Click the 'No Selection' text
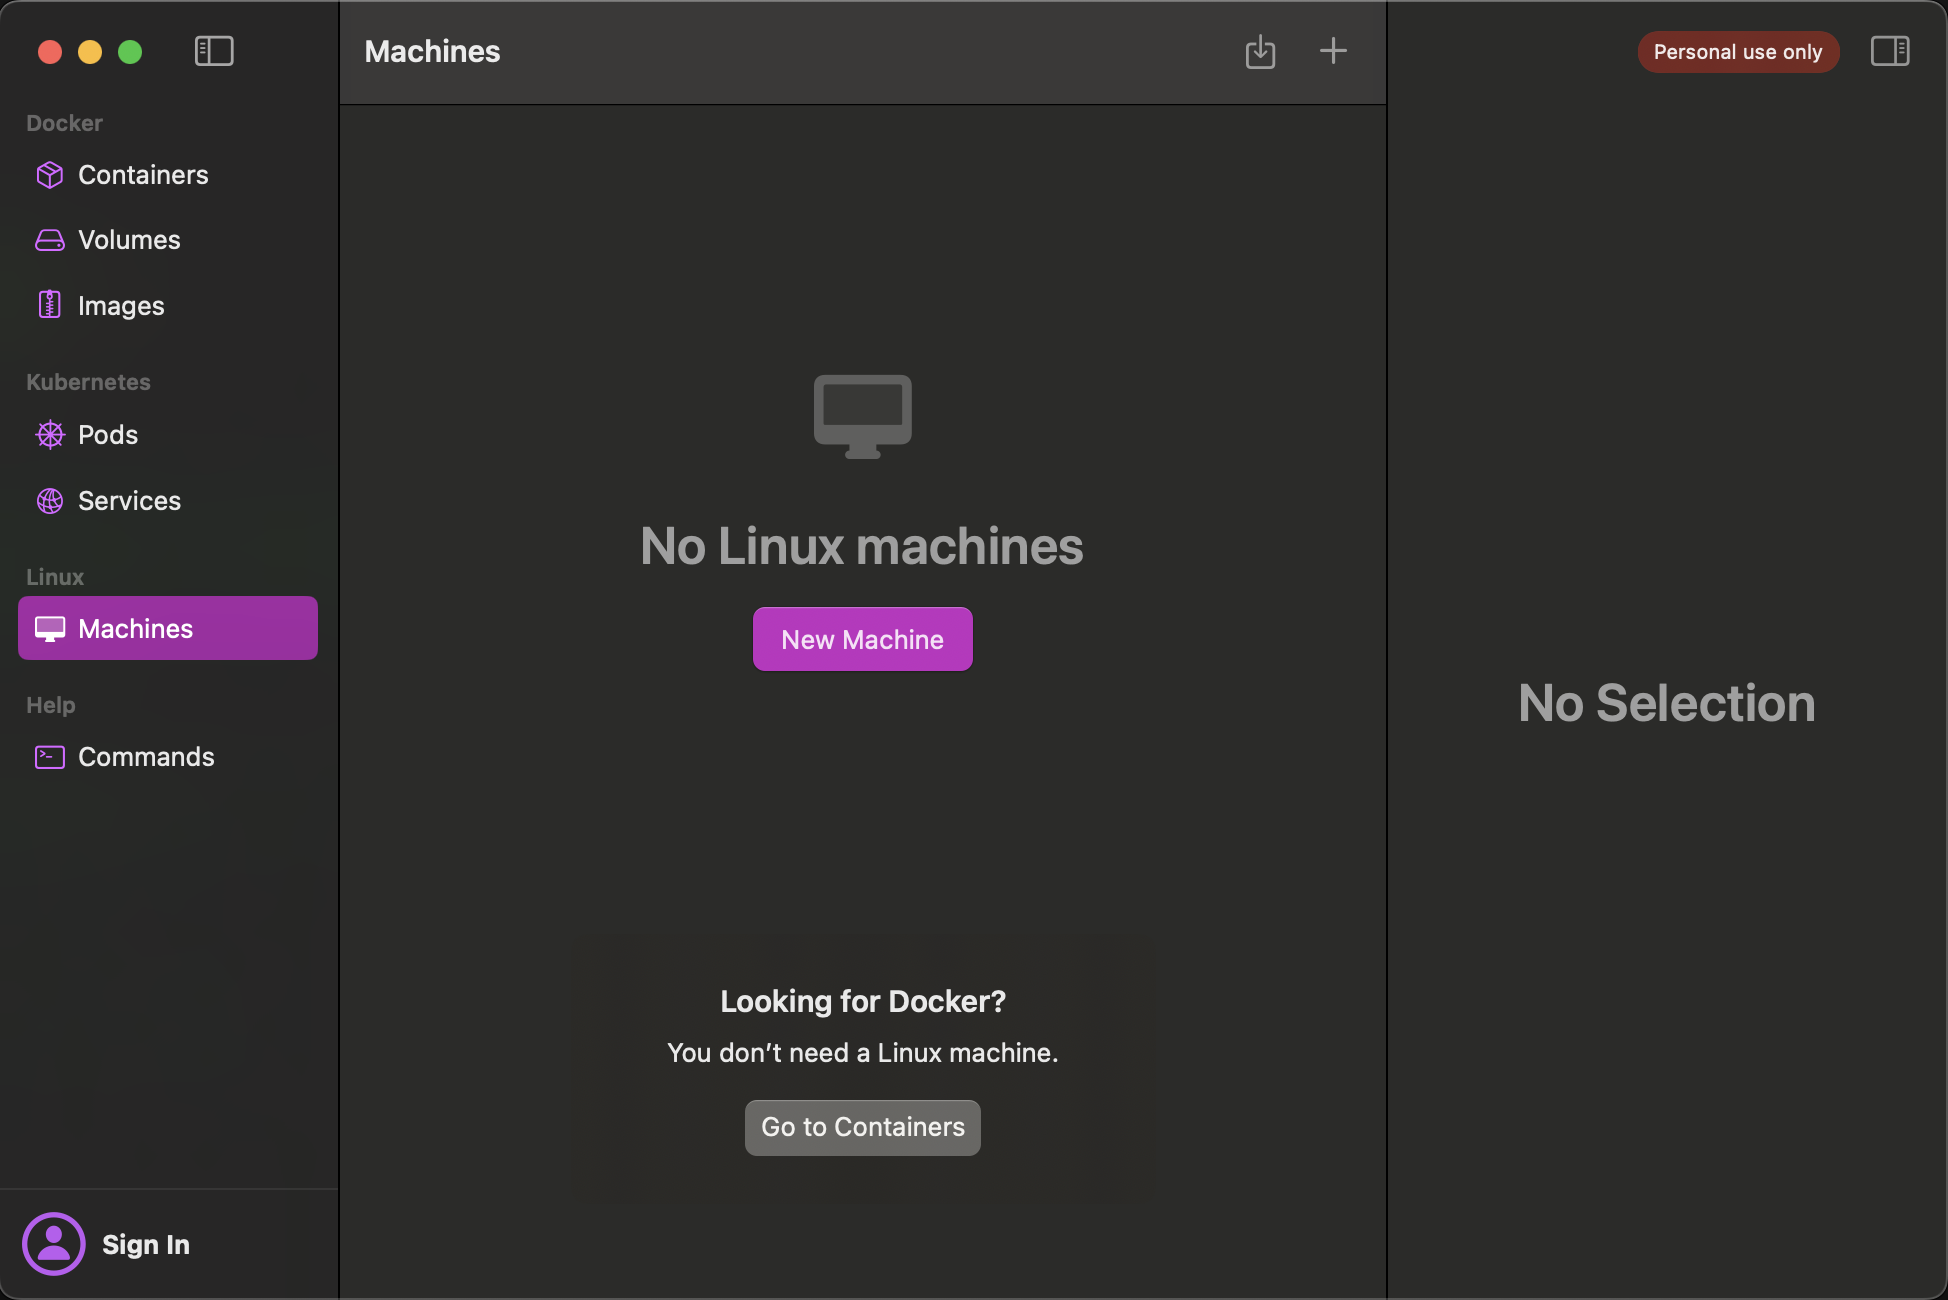Viewport: 1948px width, 1300px height. pyautogui.click(x=1667, y=703)
